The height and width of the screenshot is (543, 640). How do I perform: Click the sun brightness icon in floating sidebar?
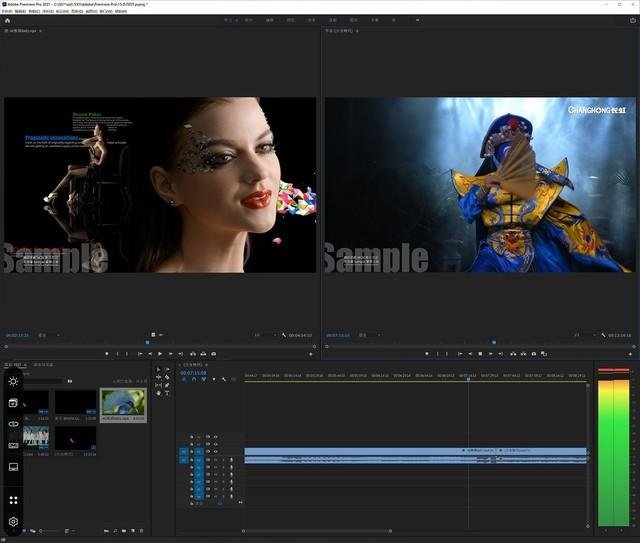[13, 382]
